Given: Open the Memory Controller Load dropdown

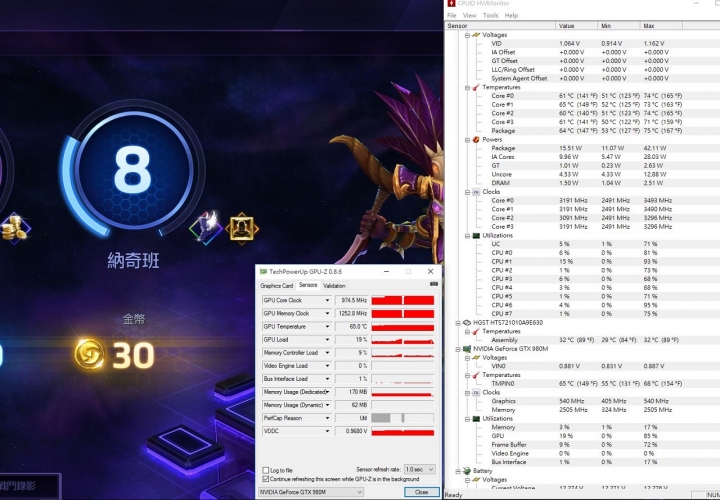Looking at the screenshot, I should pos(327,353).
